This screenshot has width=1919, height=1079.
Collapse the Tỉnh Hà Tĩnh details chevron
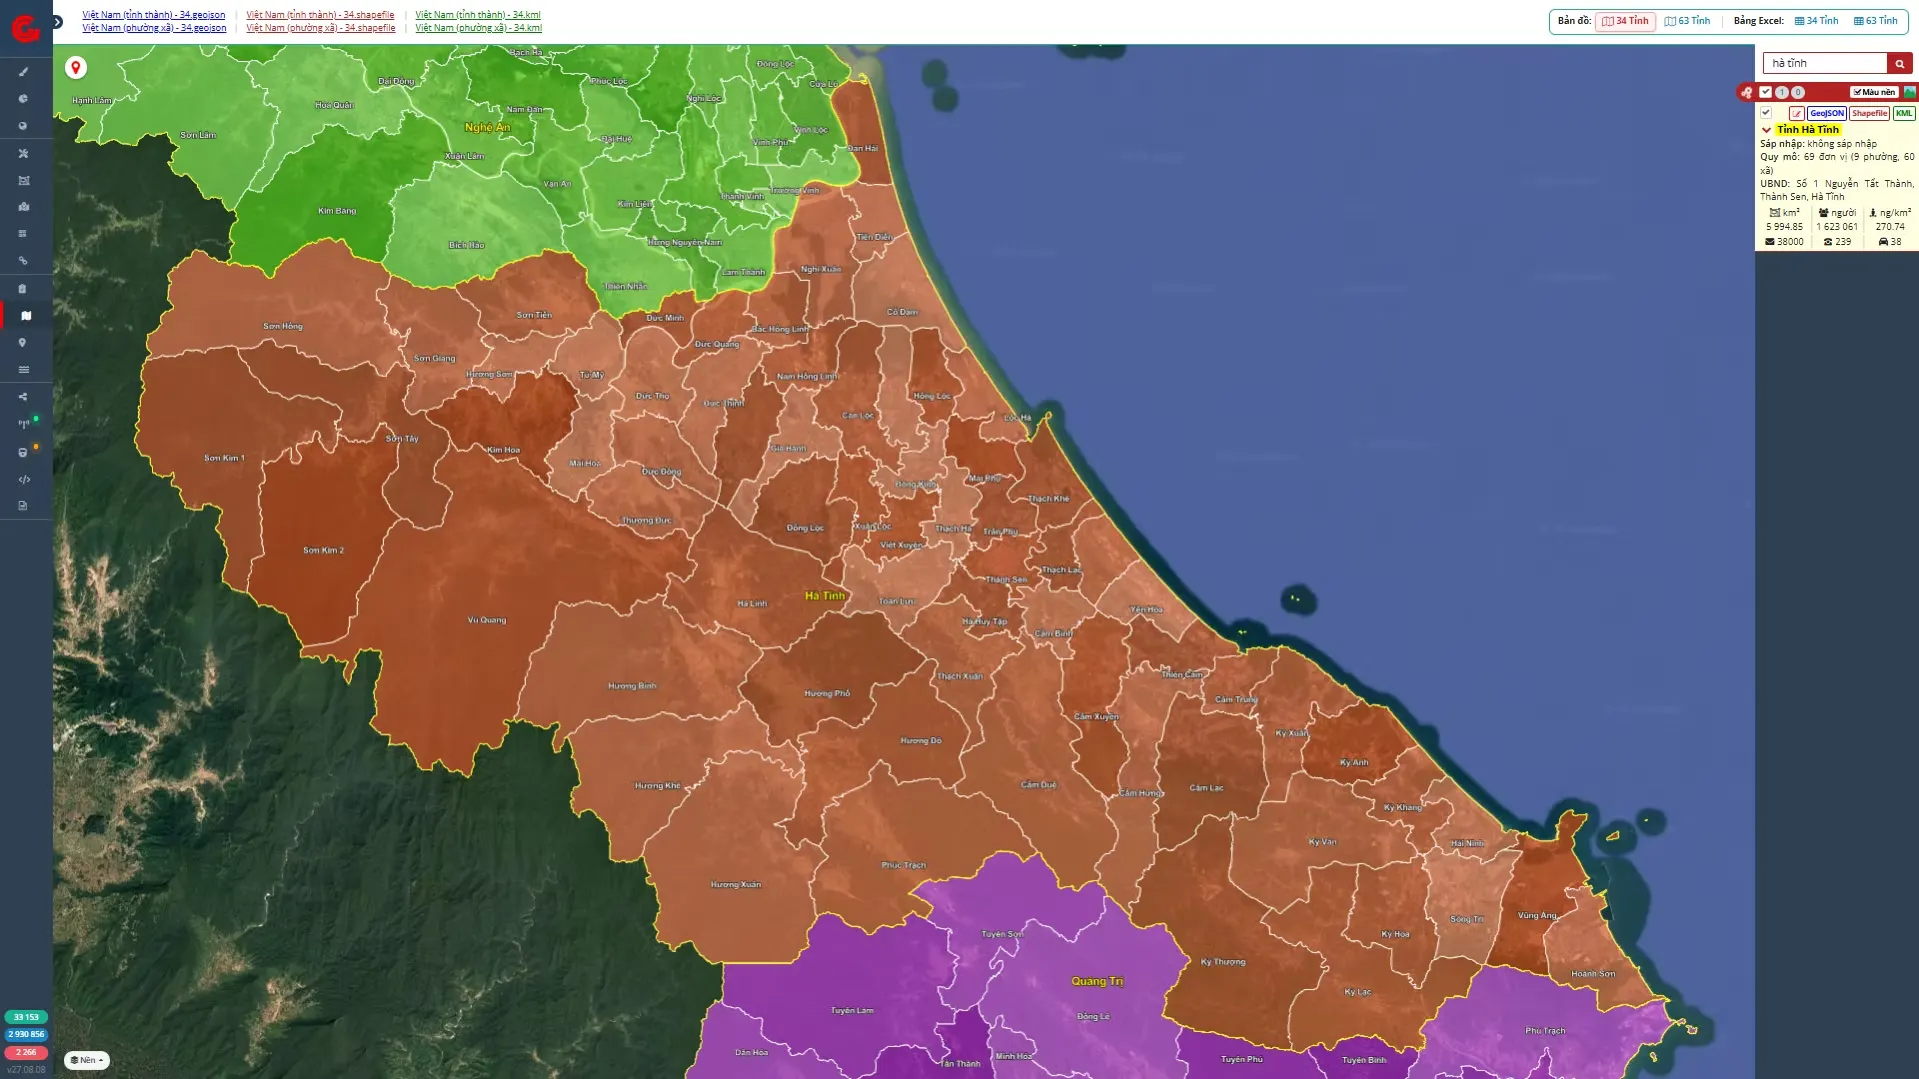[1766, 130]
